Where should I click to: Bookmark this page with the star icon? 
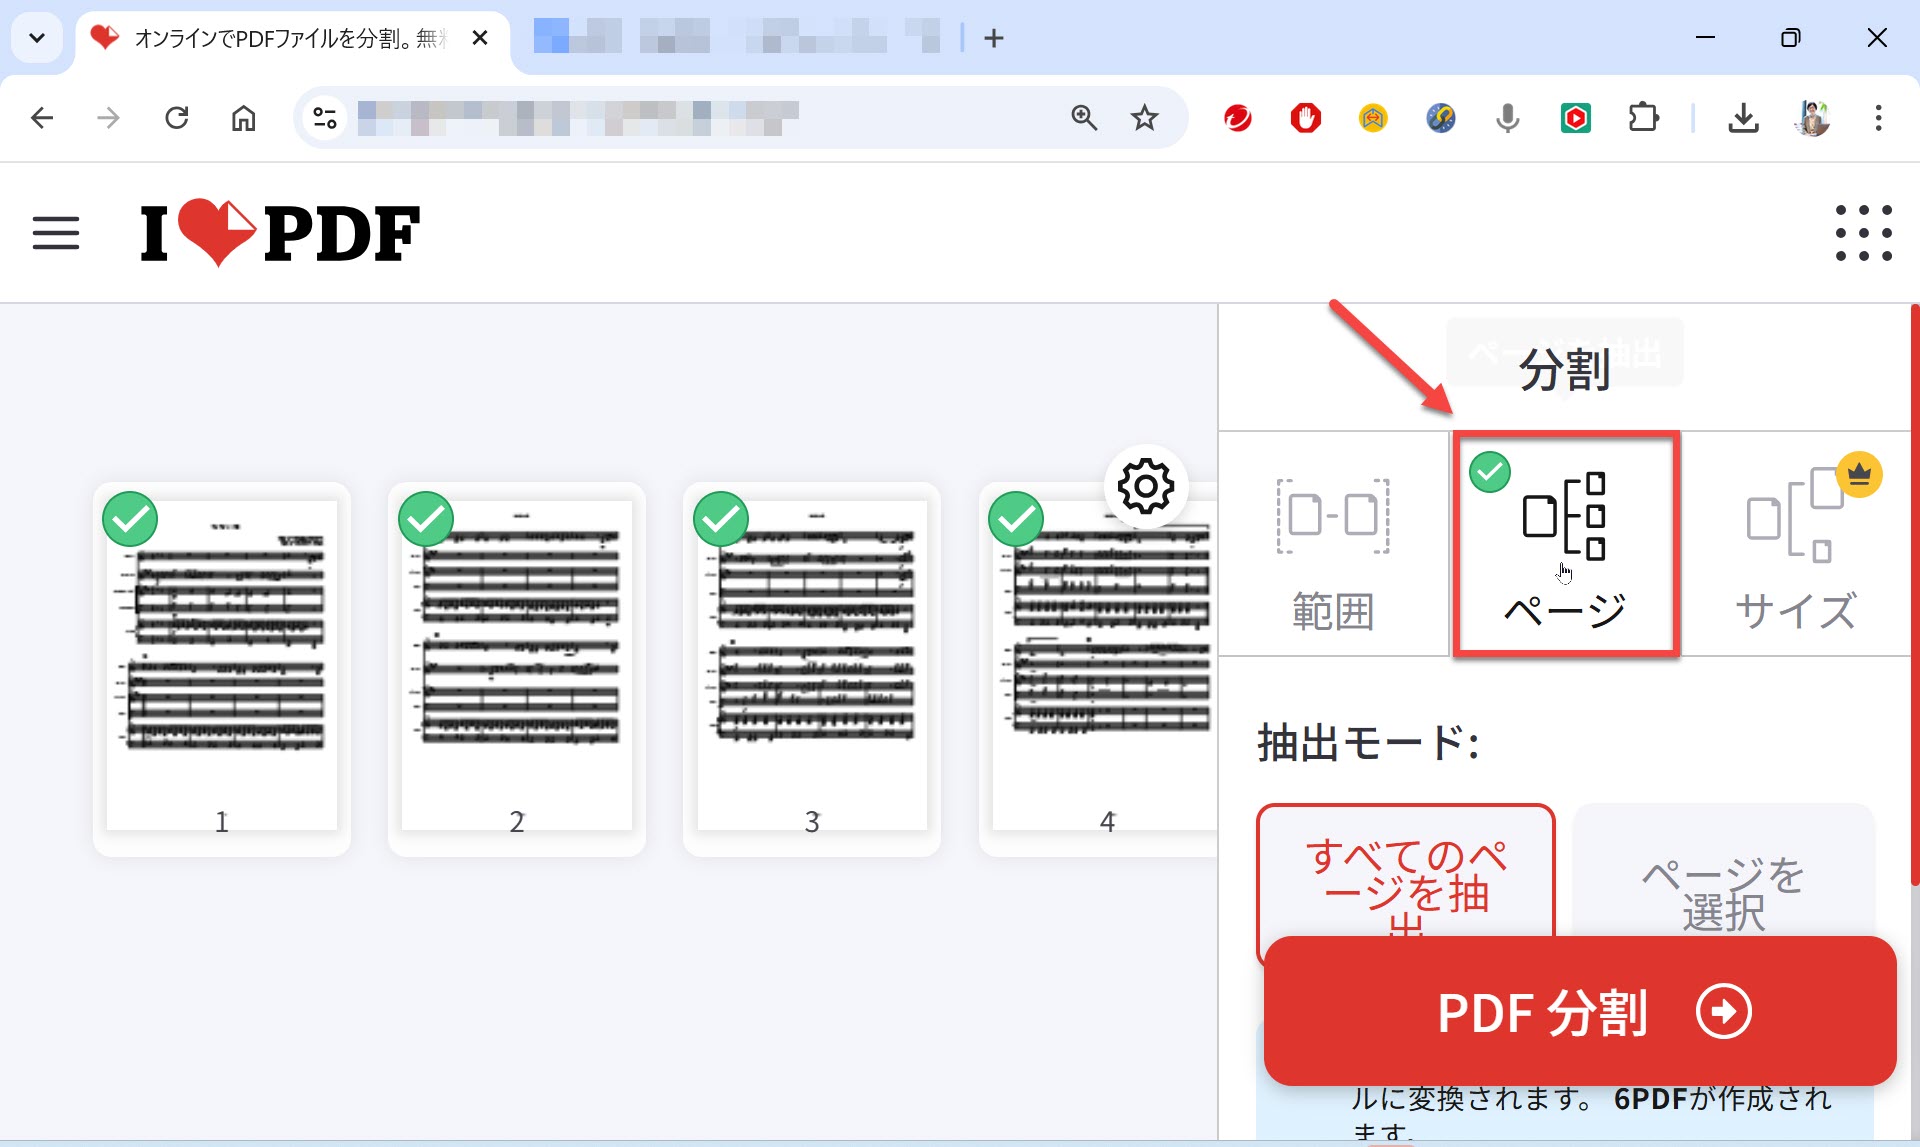point(1144,118)
